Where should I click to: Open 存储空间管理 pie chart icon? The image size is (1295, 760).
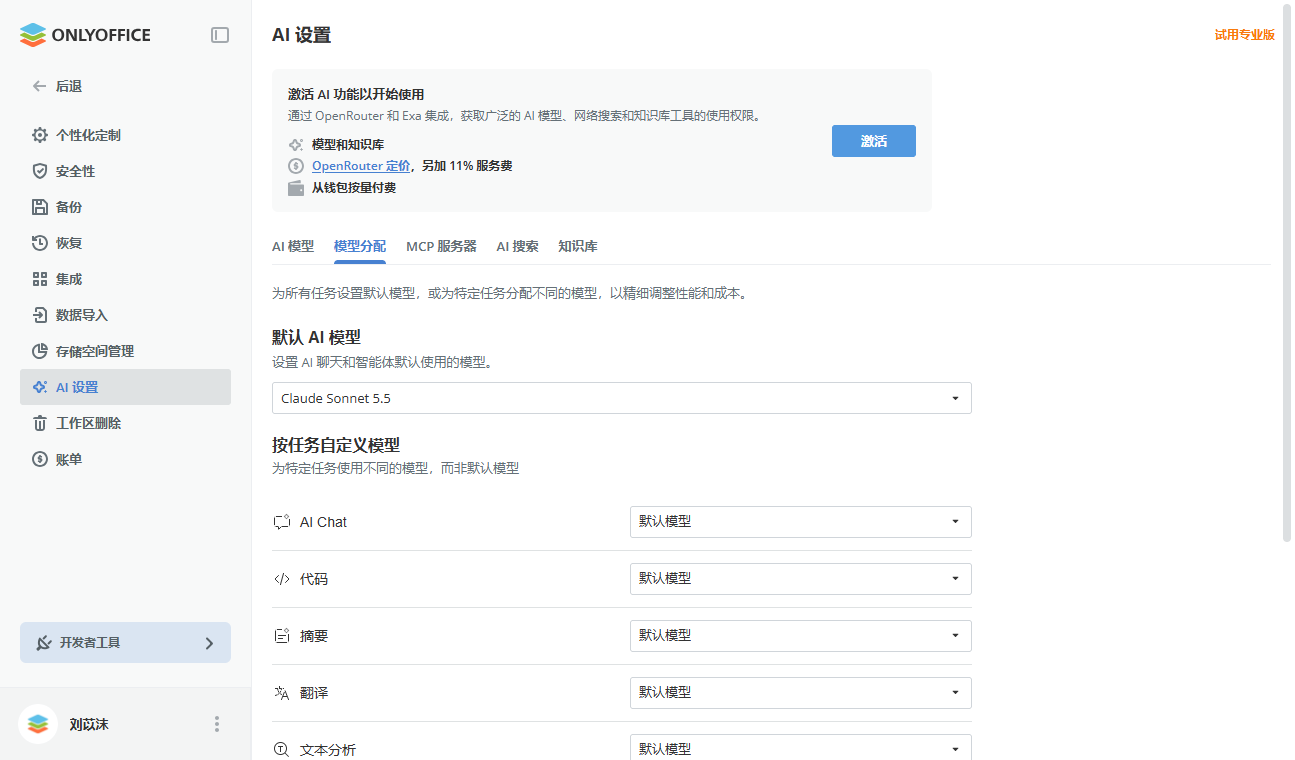coord(40,351)
